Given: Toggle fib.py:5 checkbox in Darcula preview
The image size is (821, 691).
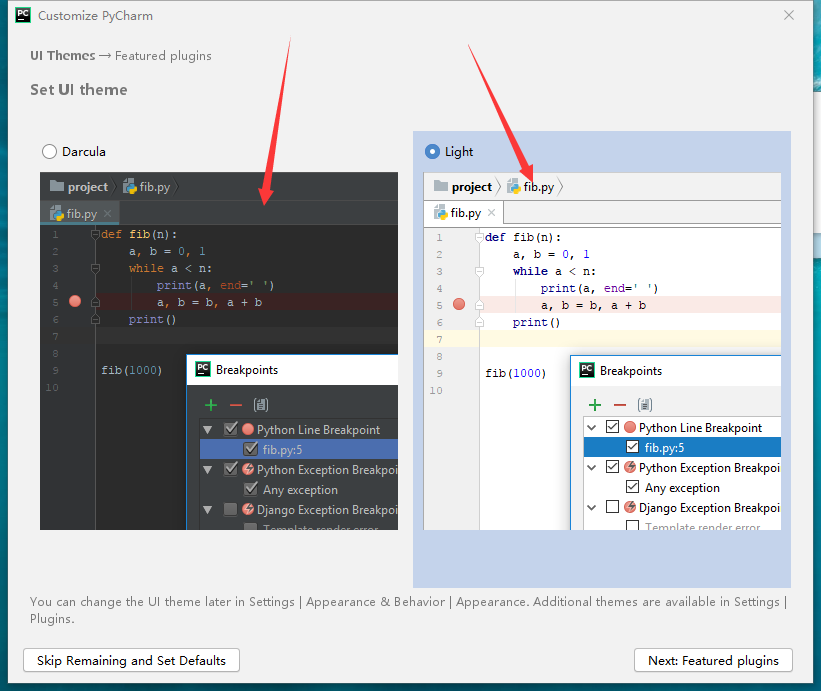Looking at the screenshot, I should [251, 449].
